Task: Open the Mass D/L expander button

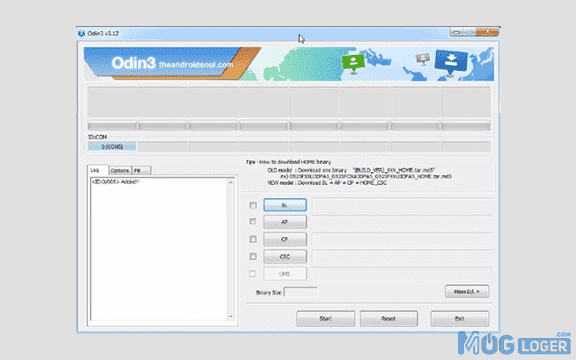Action: (x=467, y=292)
